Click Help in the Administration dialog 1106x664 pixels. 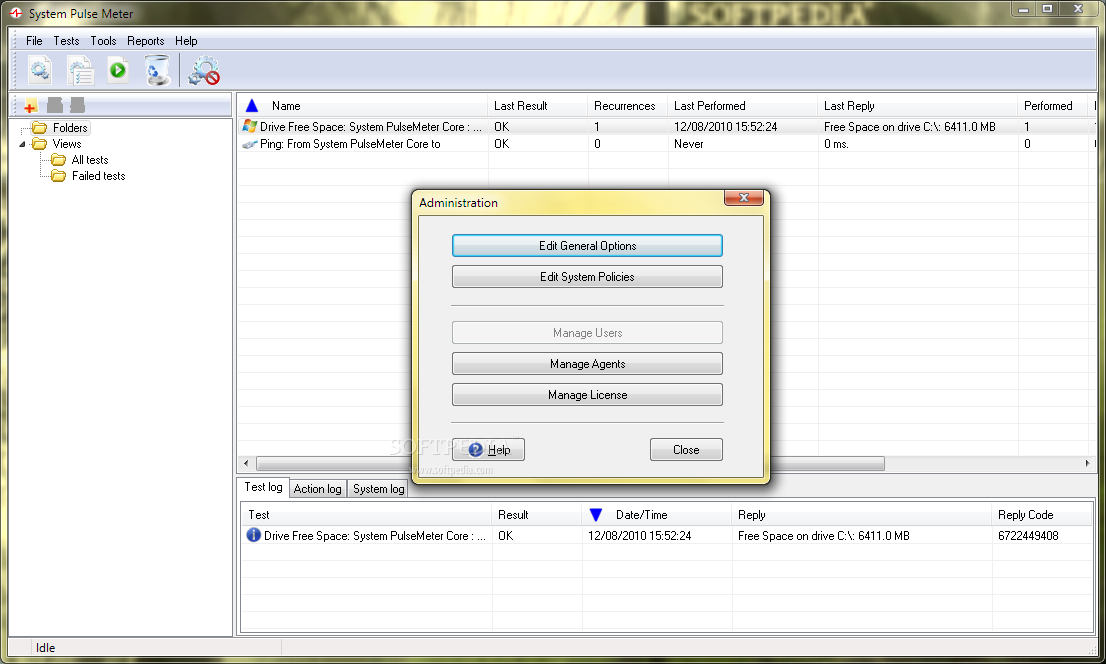point(488,449)
